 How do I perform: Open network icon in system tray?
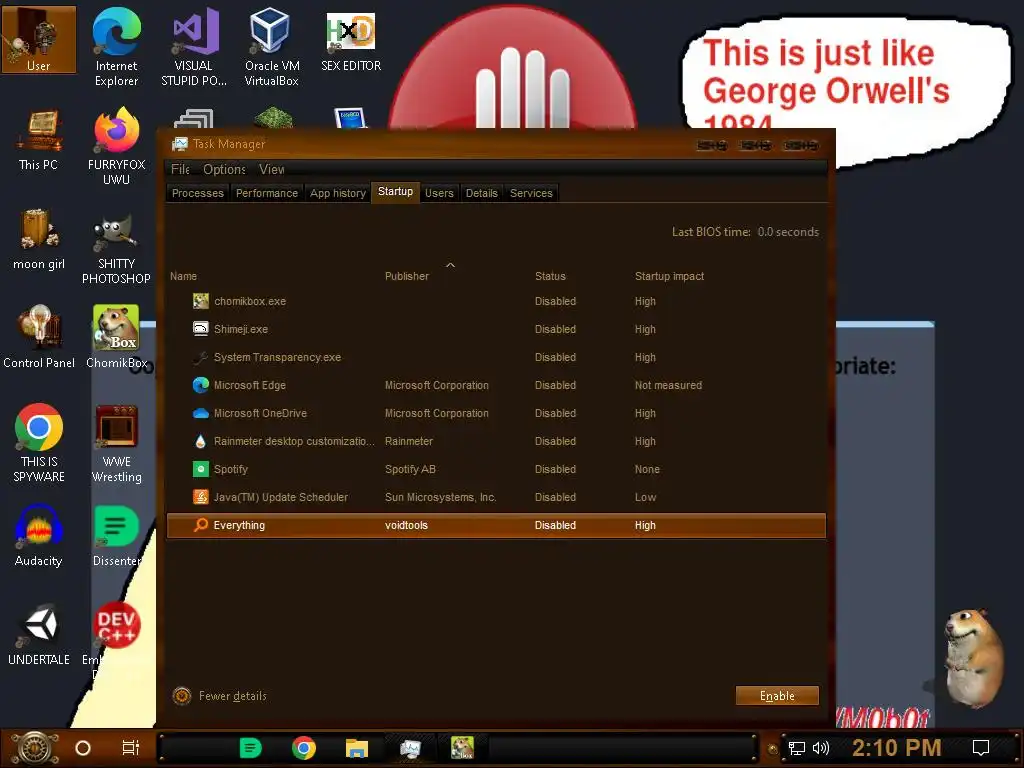tap(797, 748)
